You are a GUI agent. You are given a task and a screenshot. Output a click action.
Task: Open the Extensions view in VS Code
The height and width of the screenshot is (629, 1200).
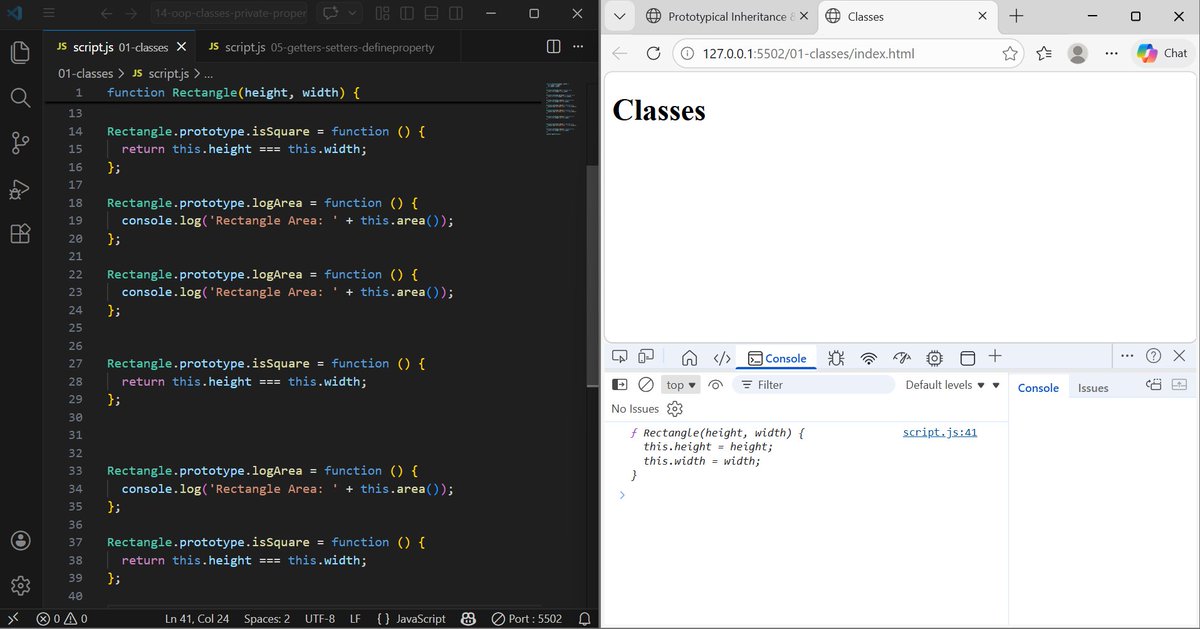(x=20, y=234)
